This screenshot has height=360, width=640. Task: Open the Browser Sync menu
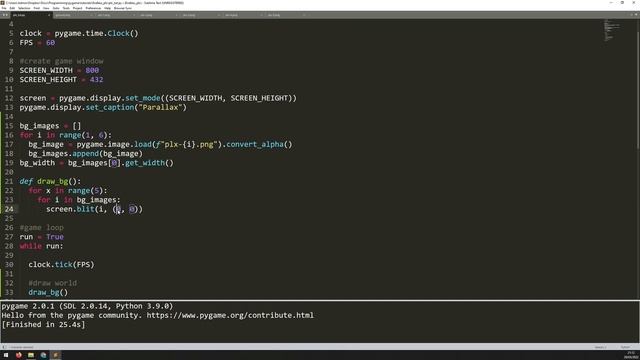tap(123, 8)
